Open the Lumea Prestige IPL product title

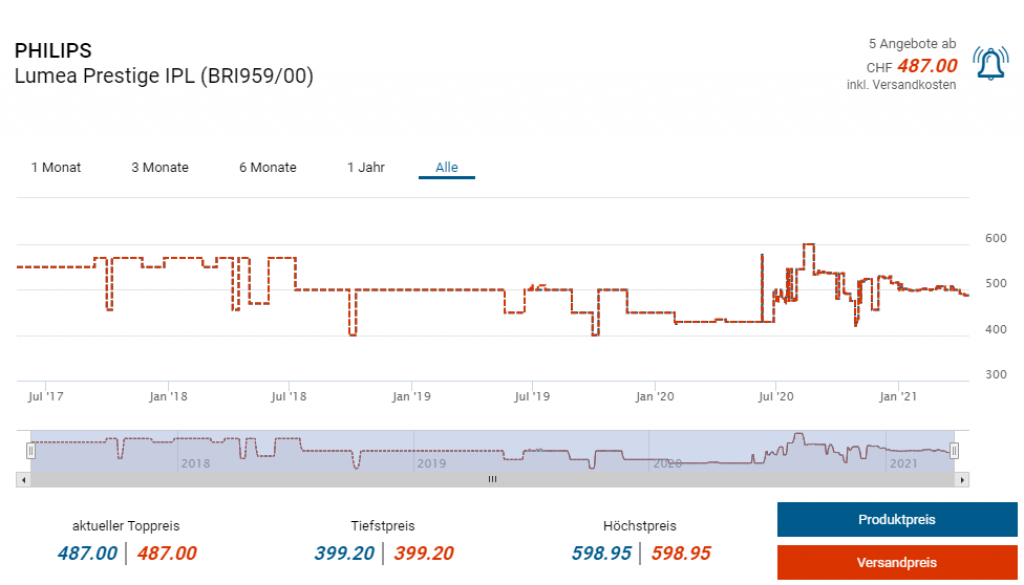tap(164, 76)
